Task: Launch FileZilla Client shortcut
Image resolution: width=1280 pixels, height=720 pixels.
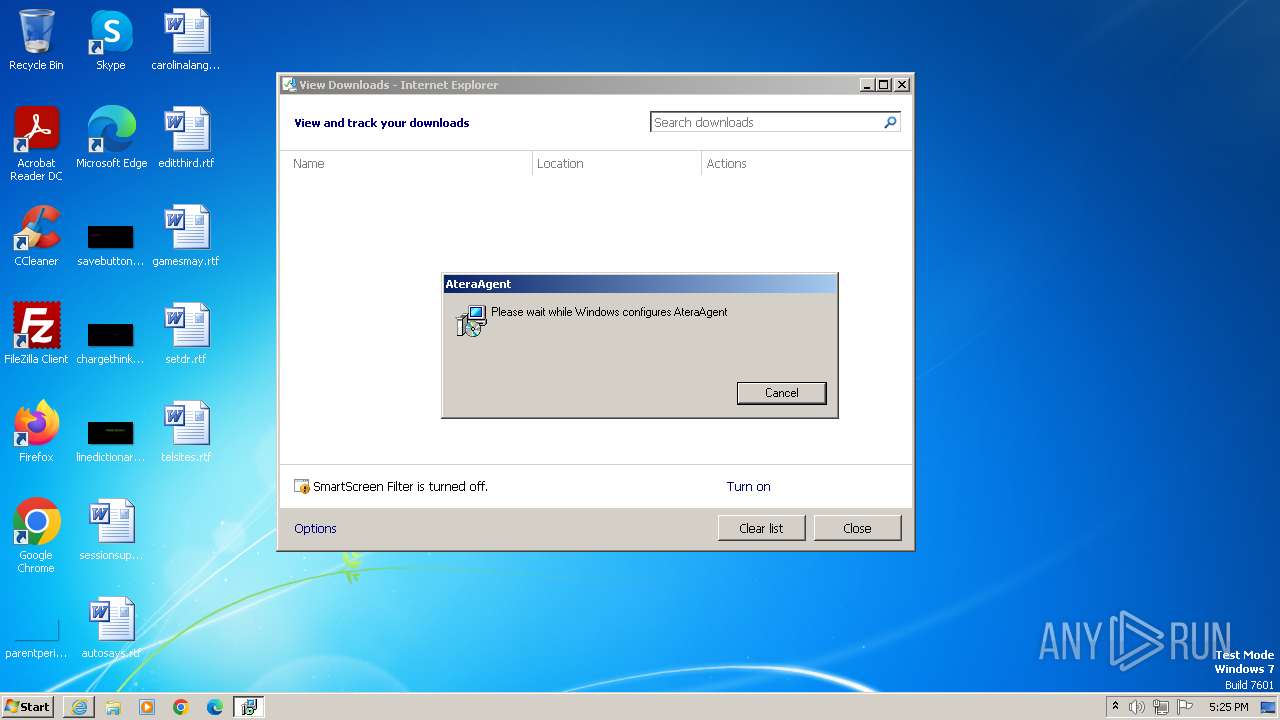Action: (36, 334)
